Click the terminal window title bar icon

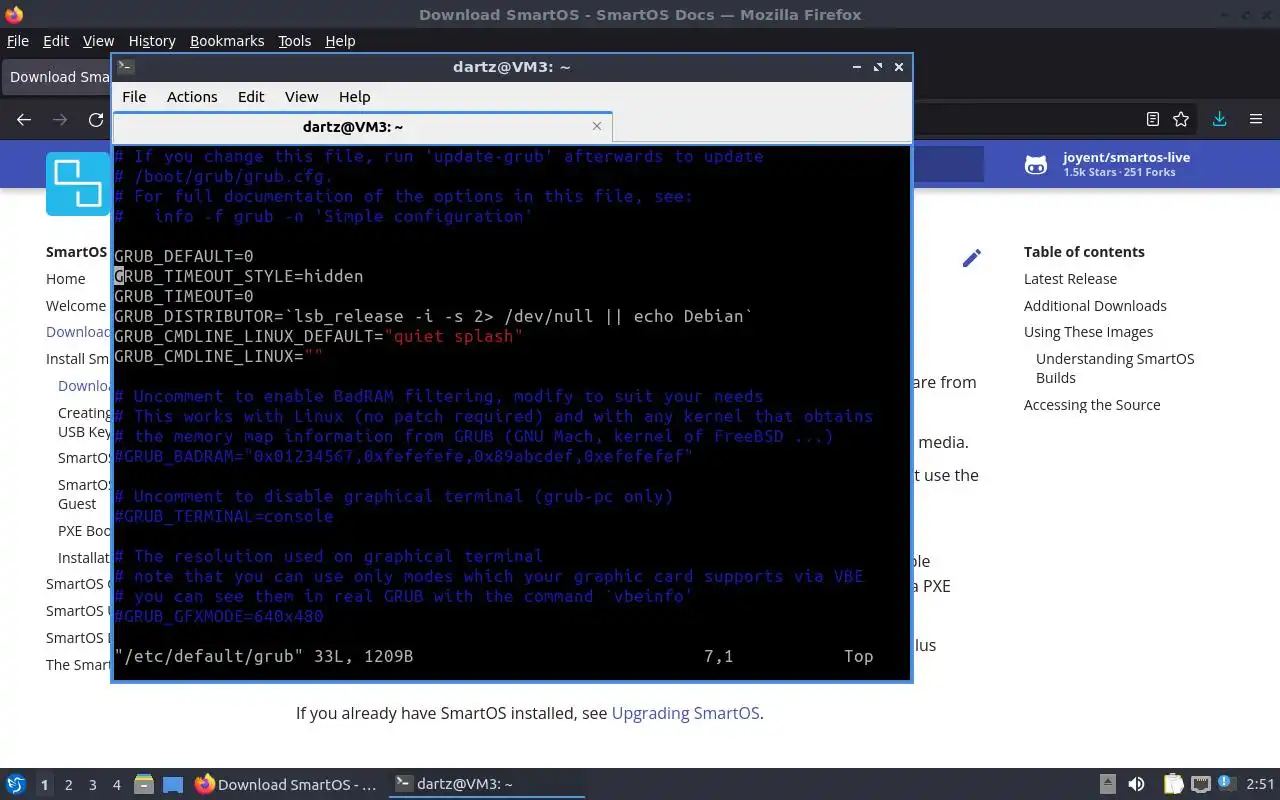(125, 67)
